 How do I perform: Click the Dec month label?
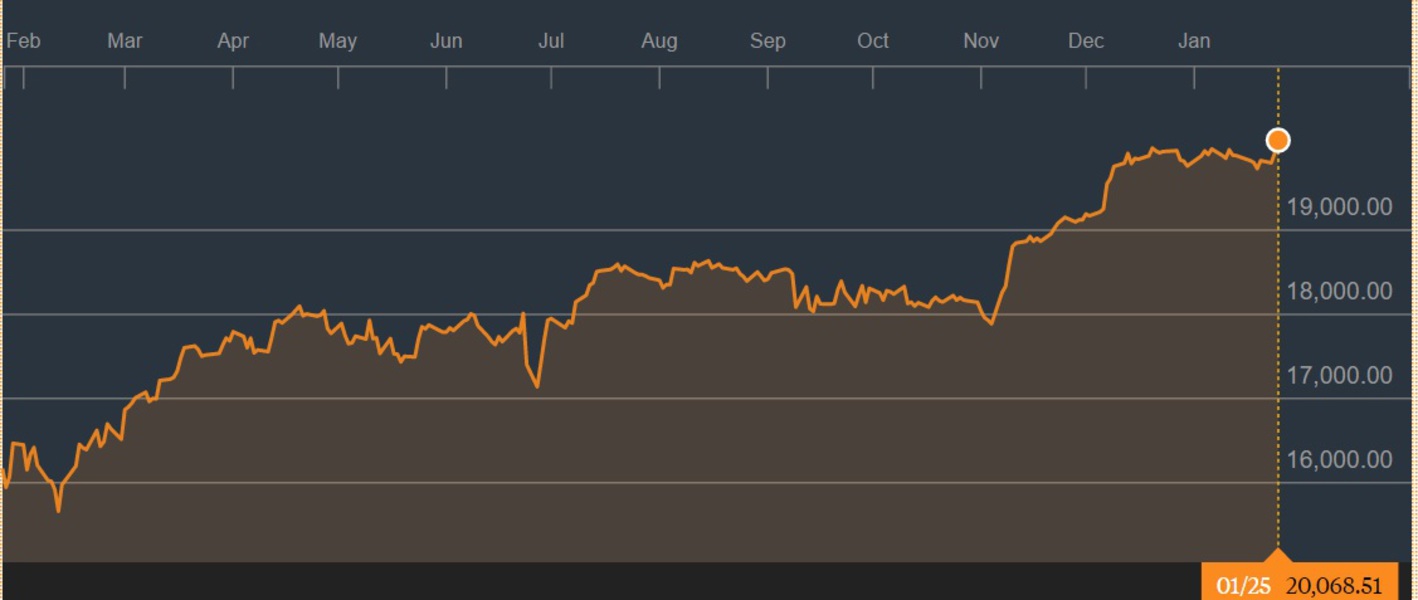[1086, 41]
